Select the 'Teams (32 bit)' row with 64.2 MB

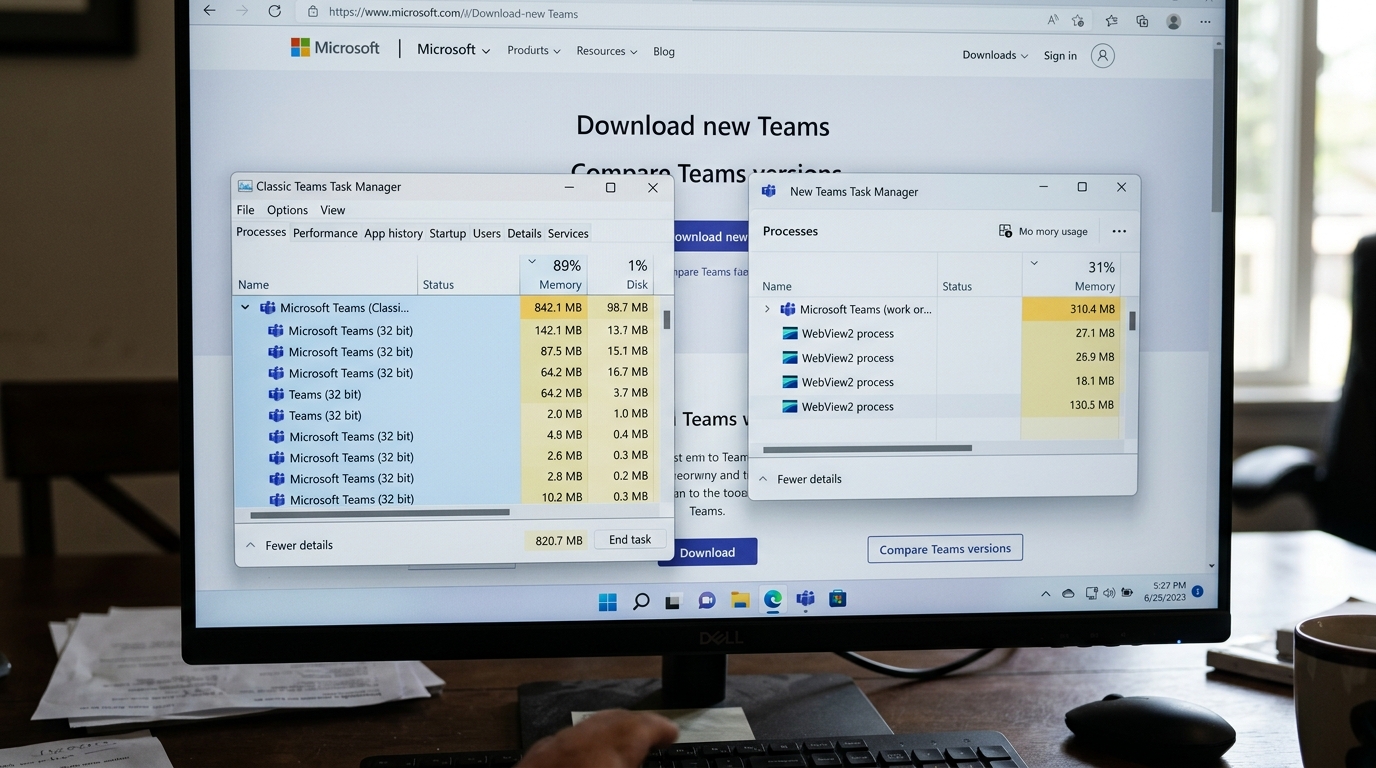[445, 394]
